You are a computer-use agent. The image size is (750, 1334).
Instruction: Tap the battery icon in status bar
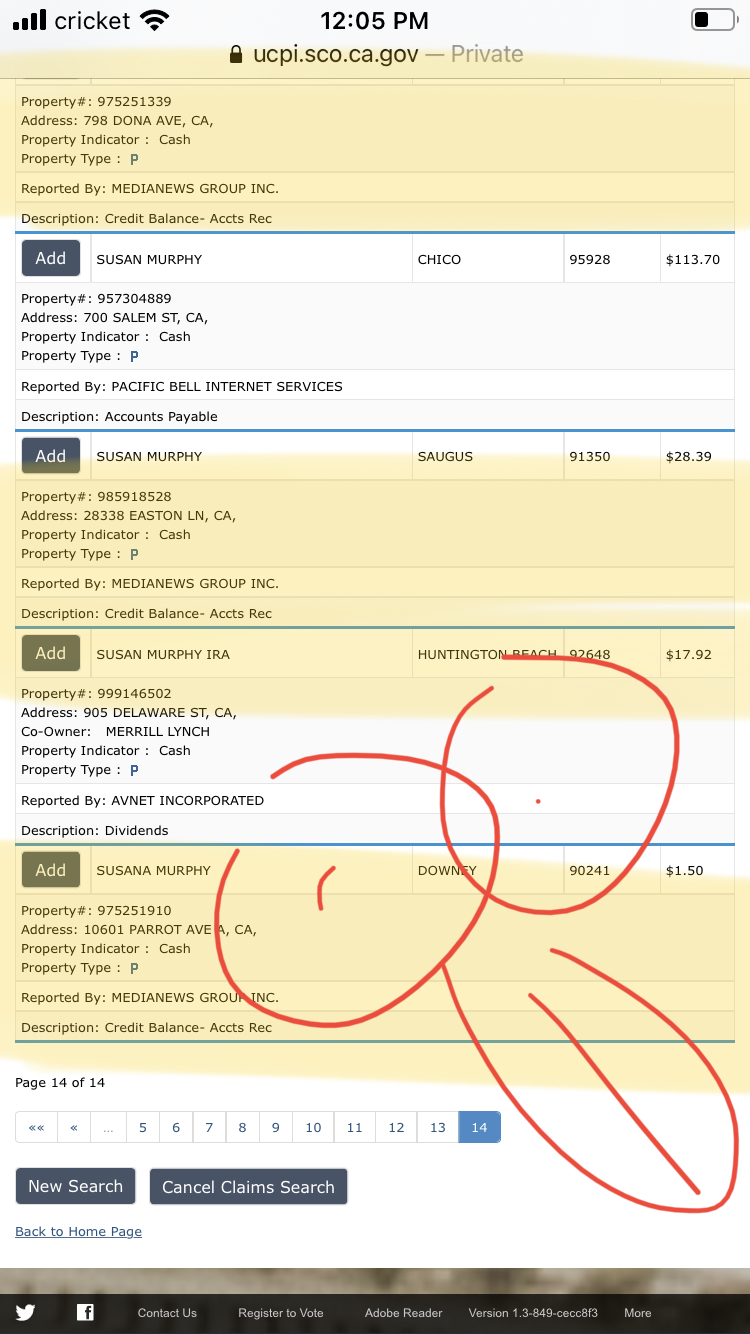pos(713,20)
